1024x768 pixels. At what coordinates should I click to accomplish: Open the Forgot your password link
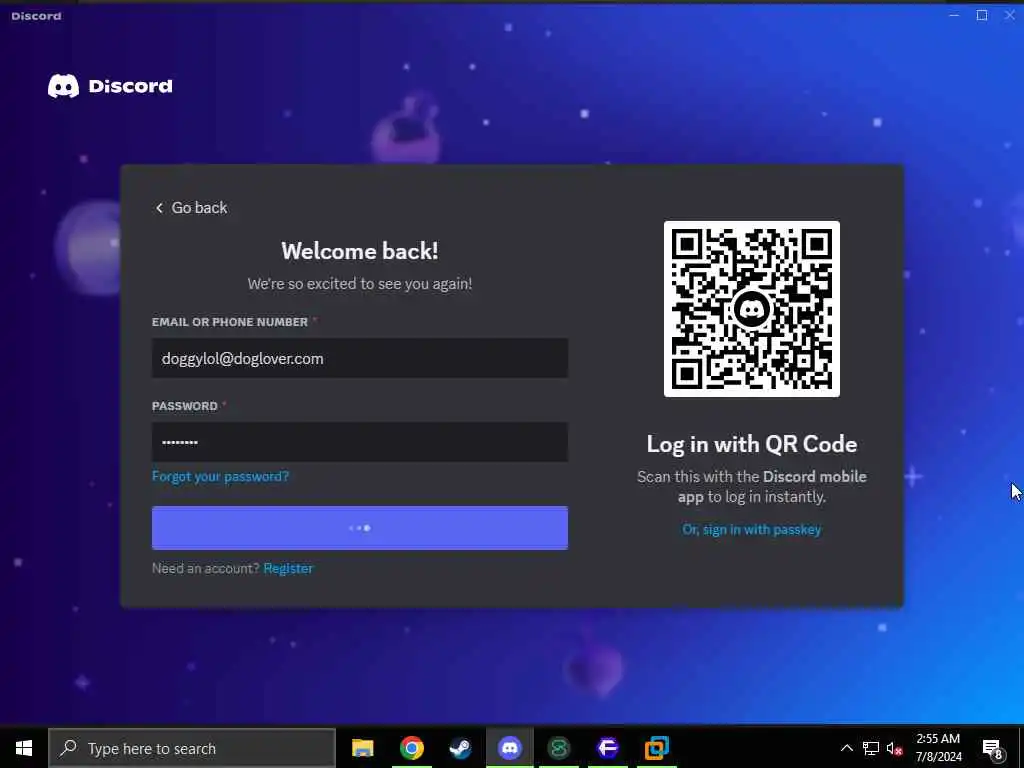tap(220, 476)
